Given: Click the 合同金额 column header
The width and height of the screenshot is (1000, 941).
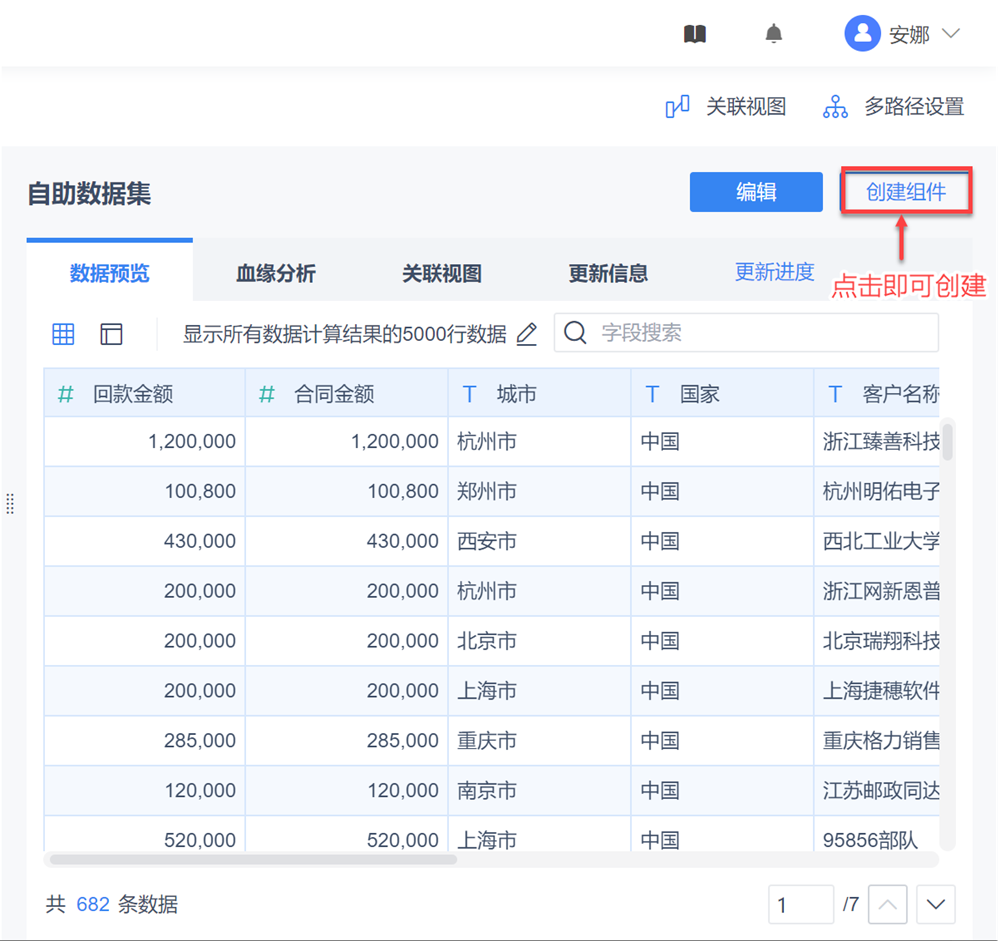Looking at the screenshot, I should [334, 394].
